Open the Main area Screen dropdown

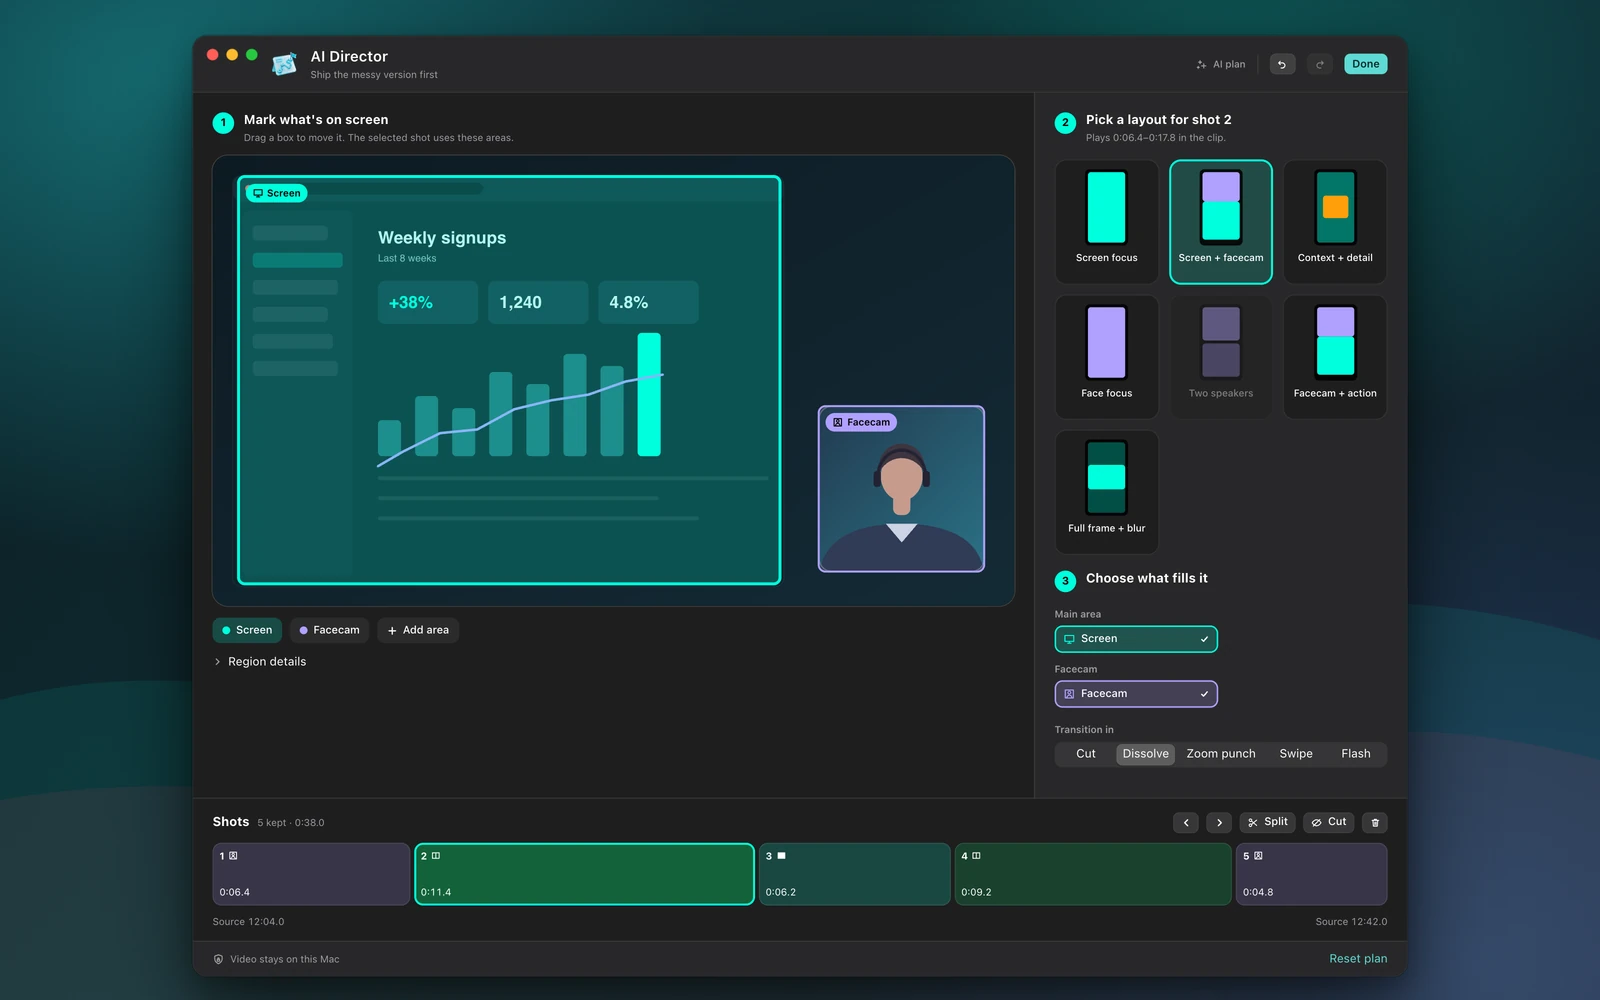pos(1136,639)
